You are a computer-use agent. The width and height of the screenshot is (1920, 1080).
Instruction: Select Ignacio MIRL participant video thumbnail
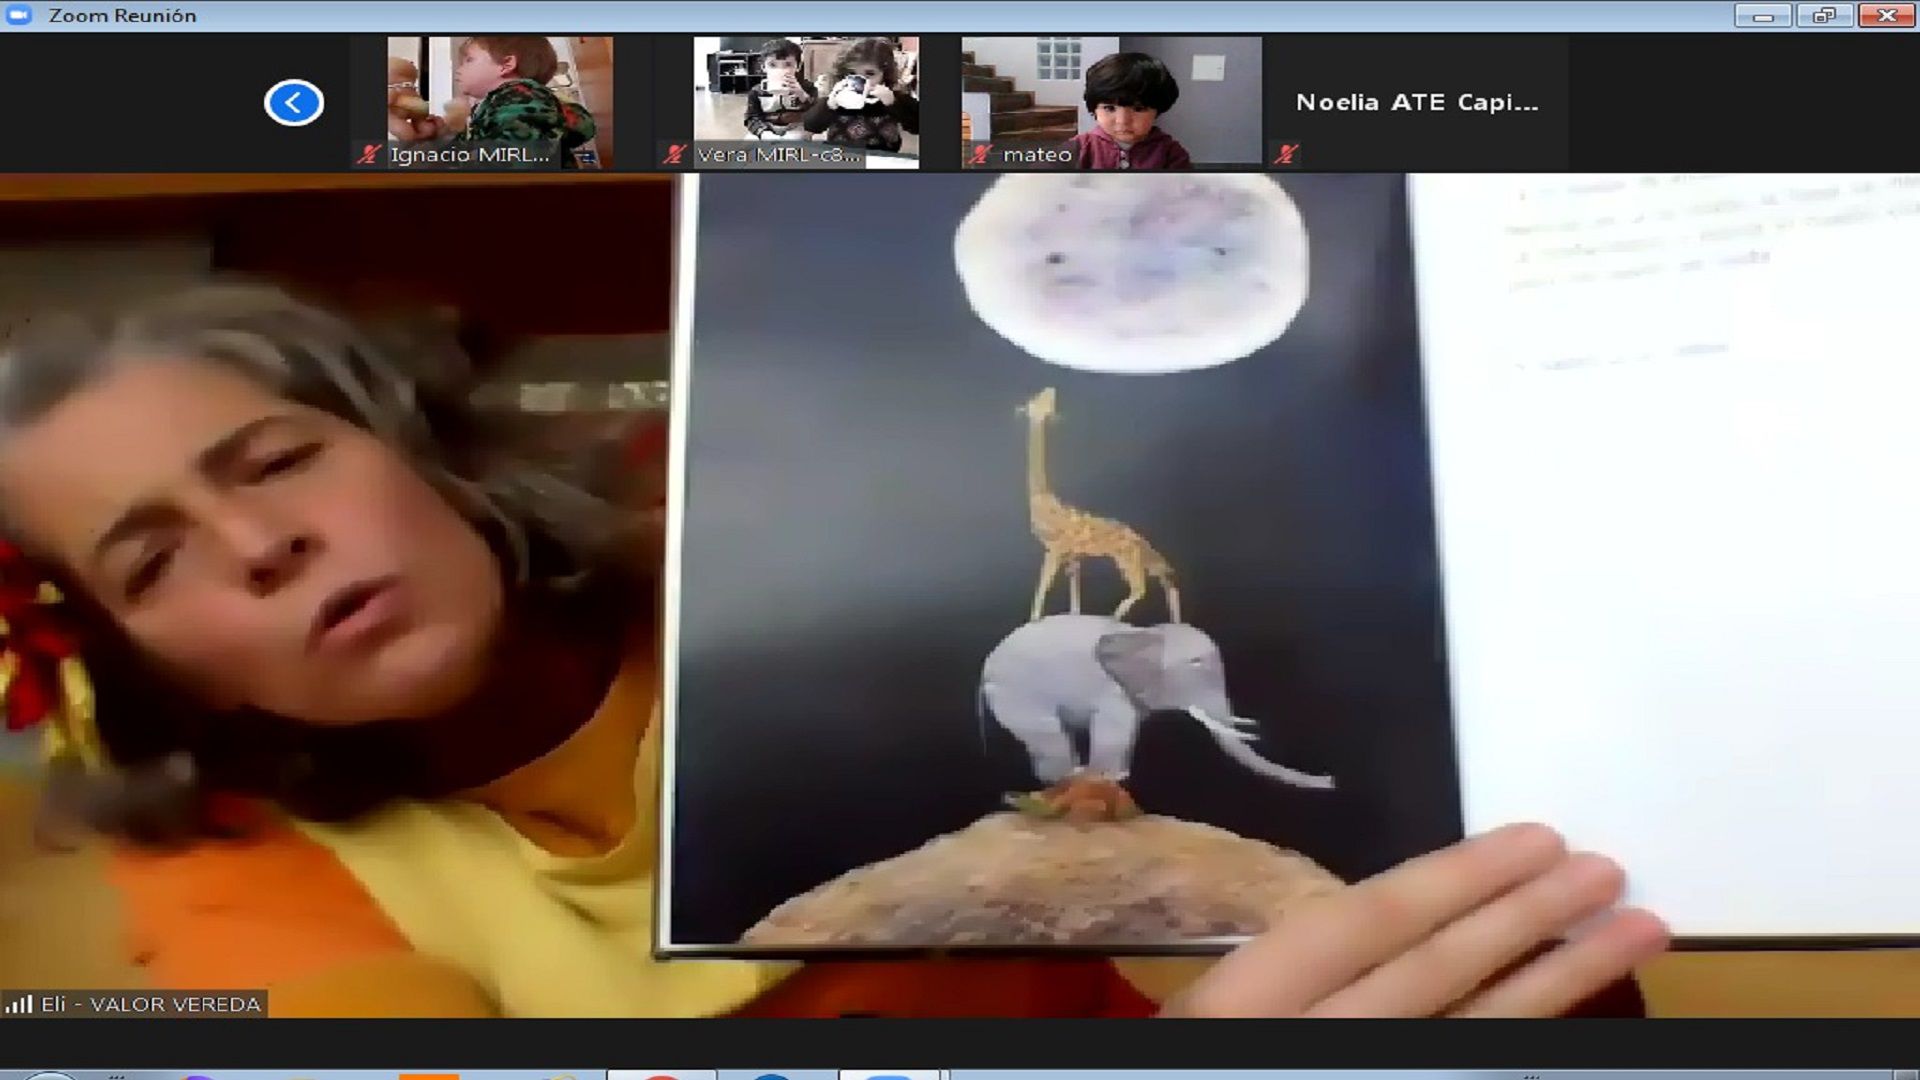pos(500,102)
